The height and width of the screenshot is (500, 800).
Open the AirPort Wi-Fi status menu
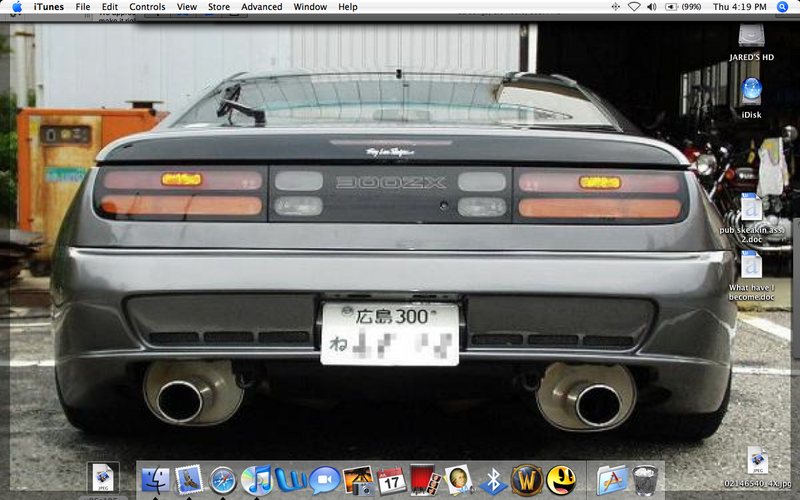coord(633,7)
